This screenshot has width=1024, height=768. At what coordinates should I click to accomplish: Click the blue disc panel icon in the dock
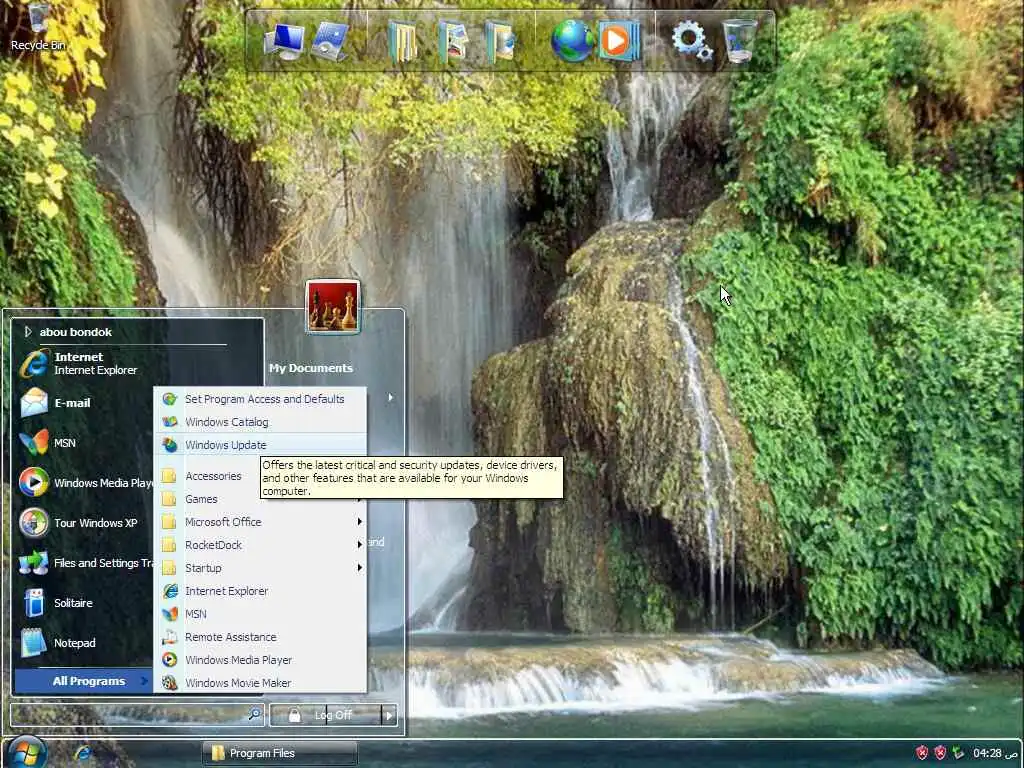pyautogui.click(x=330, y=40)
